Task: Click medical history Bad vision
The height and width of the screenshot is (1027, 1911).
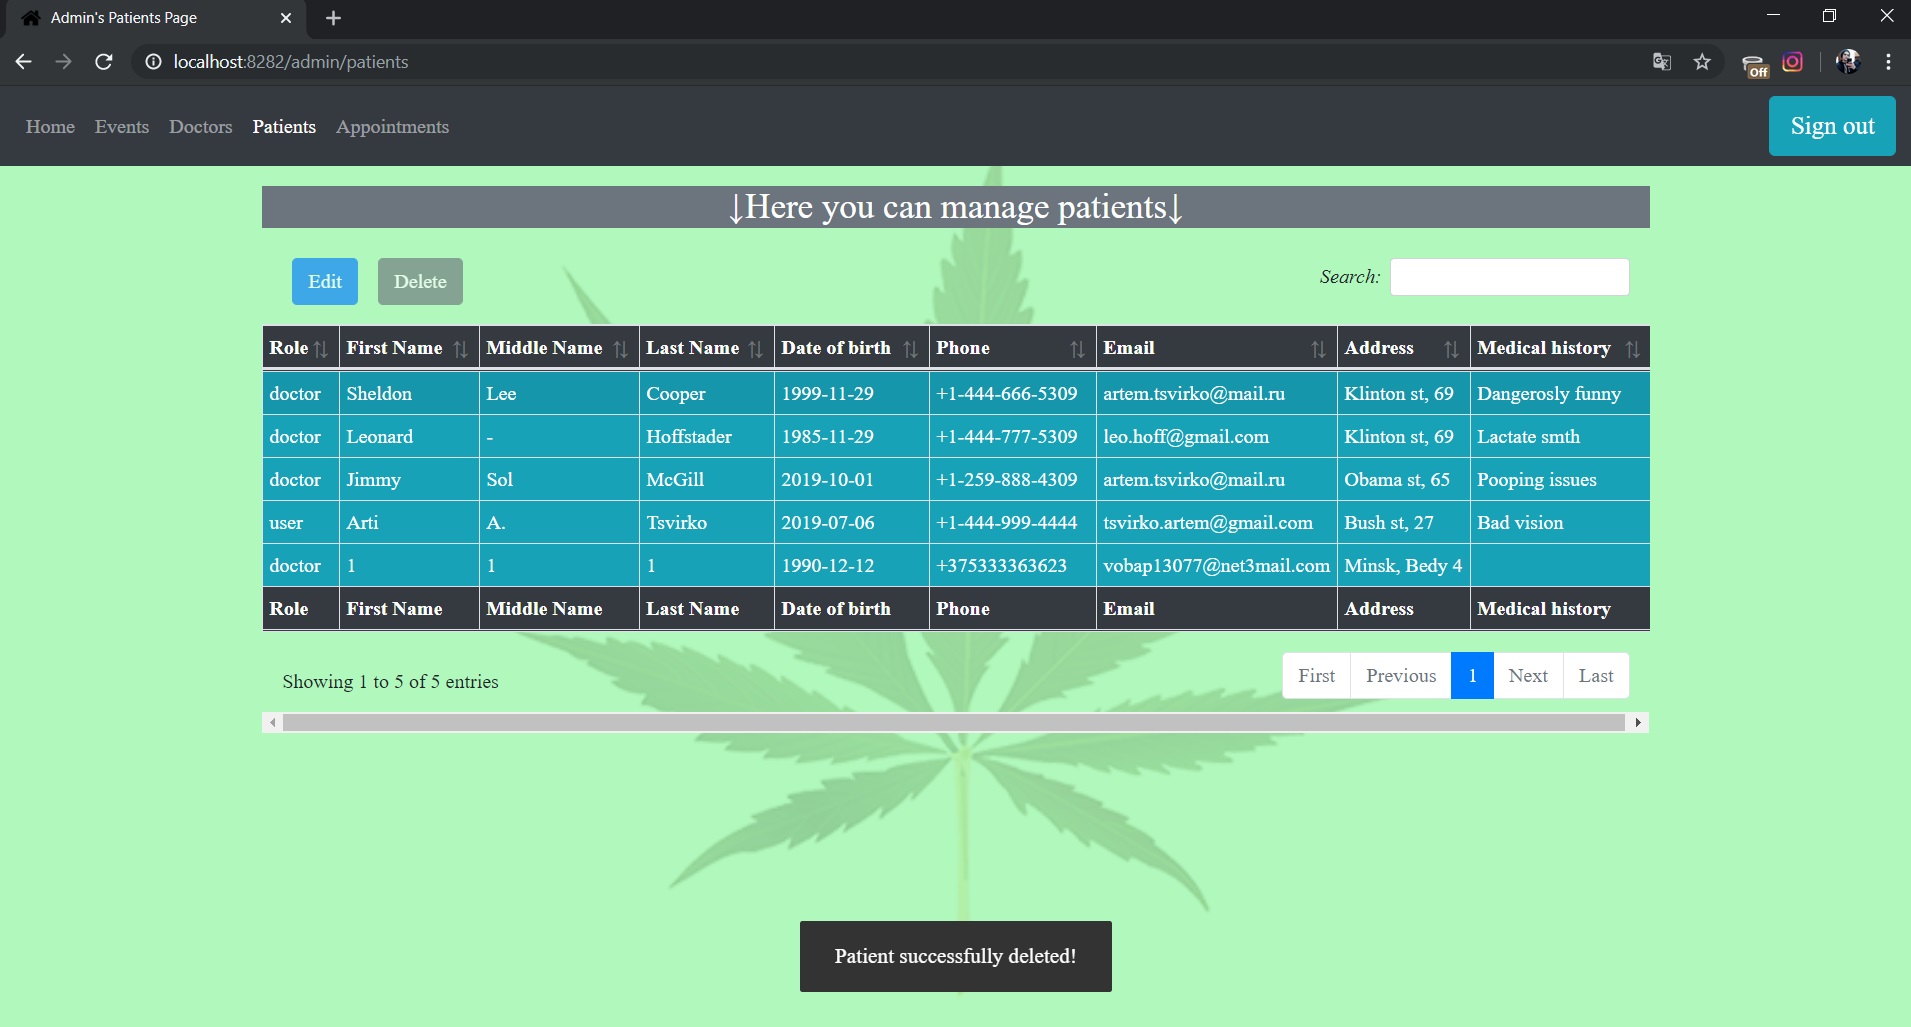Action: click(1520, 523)
